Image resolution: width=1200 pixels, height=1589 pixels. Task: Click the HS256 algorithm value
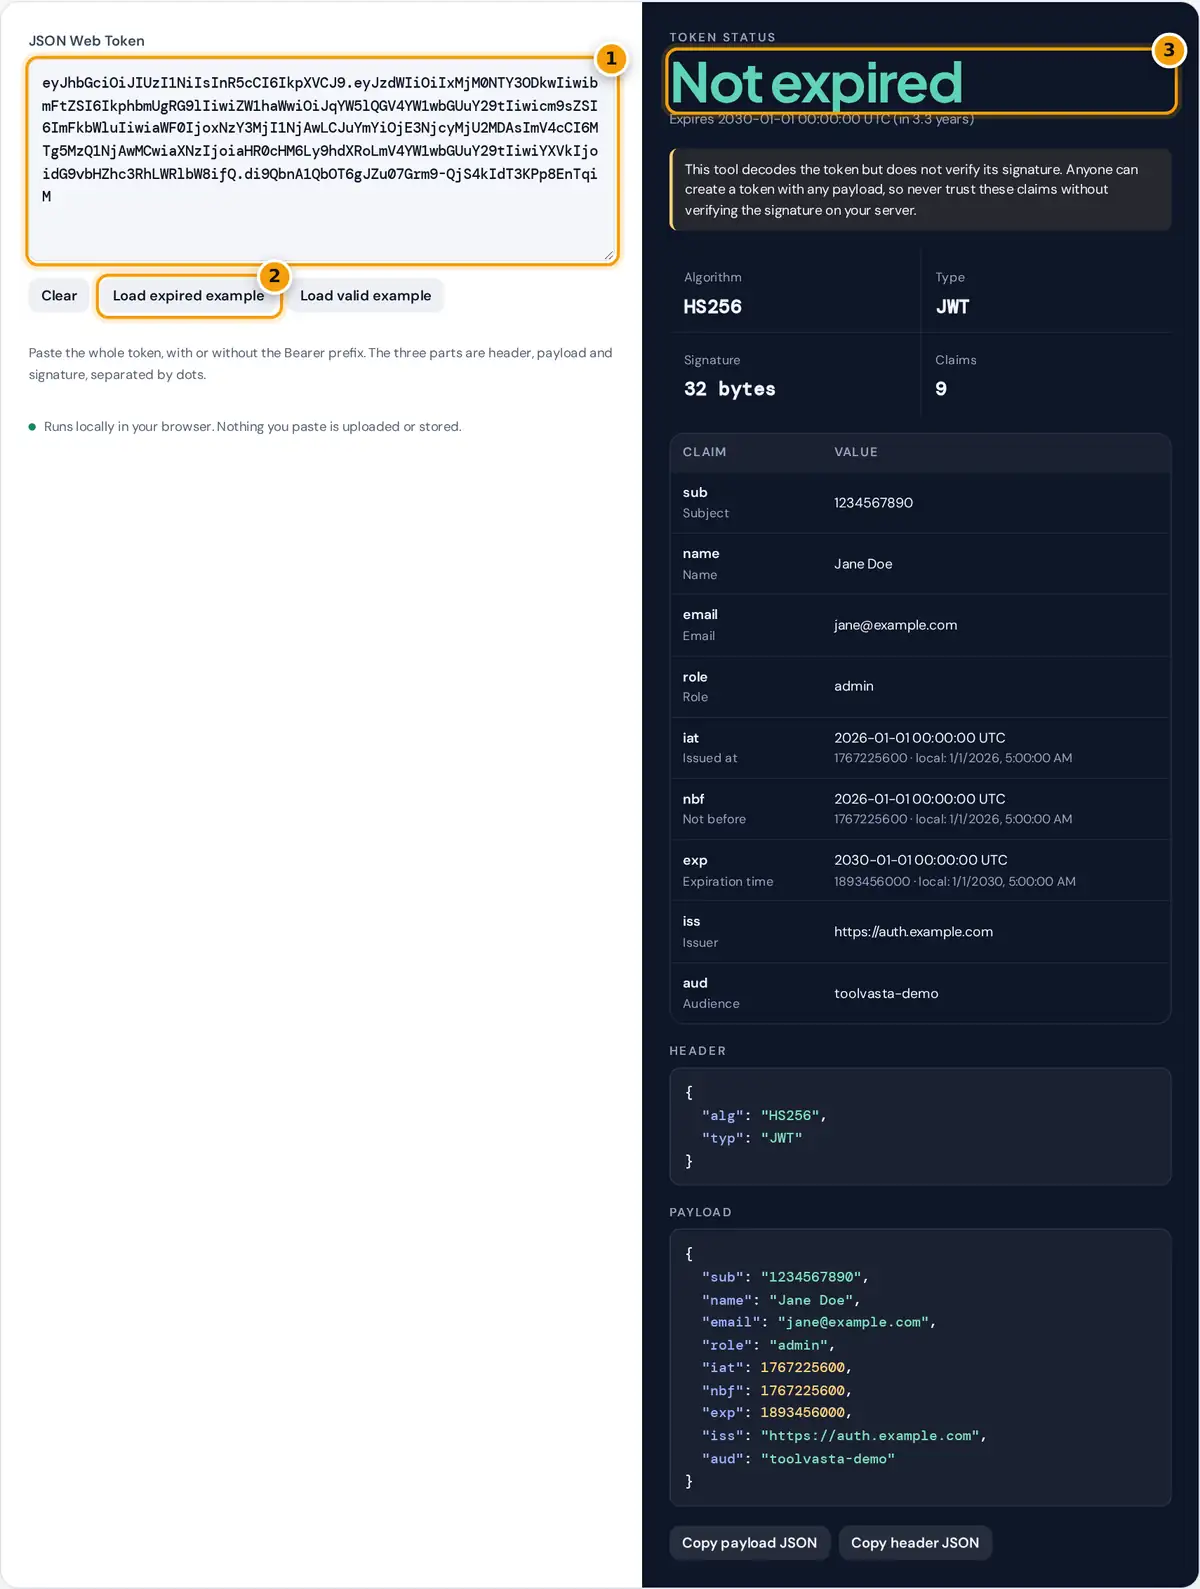[712, 307]
